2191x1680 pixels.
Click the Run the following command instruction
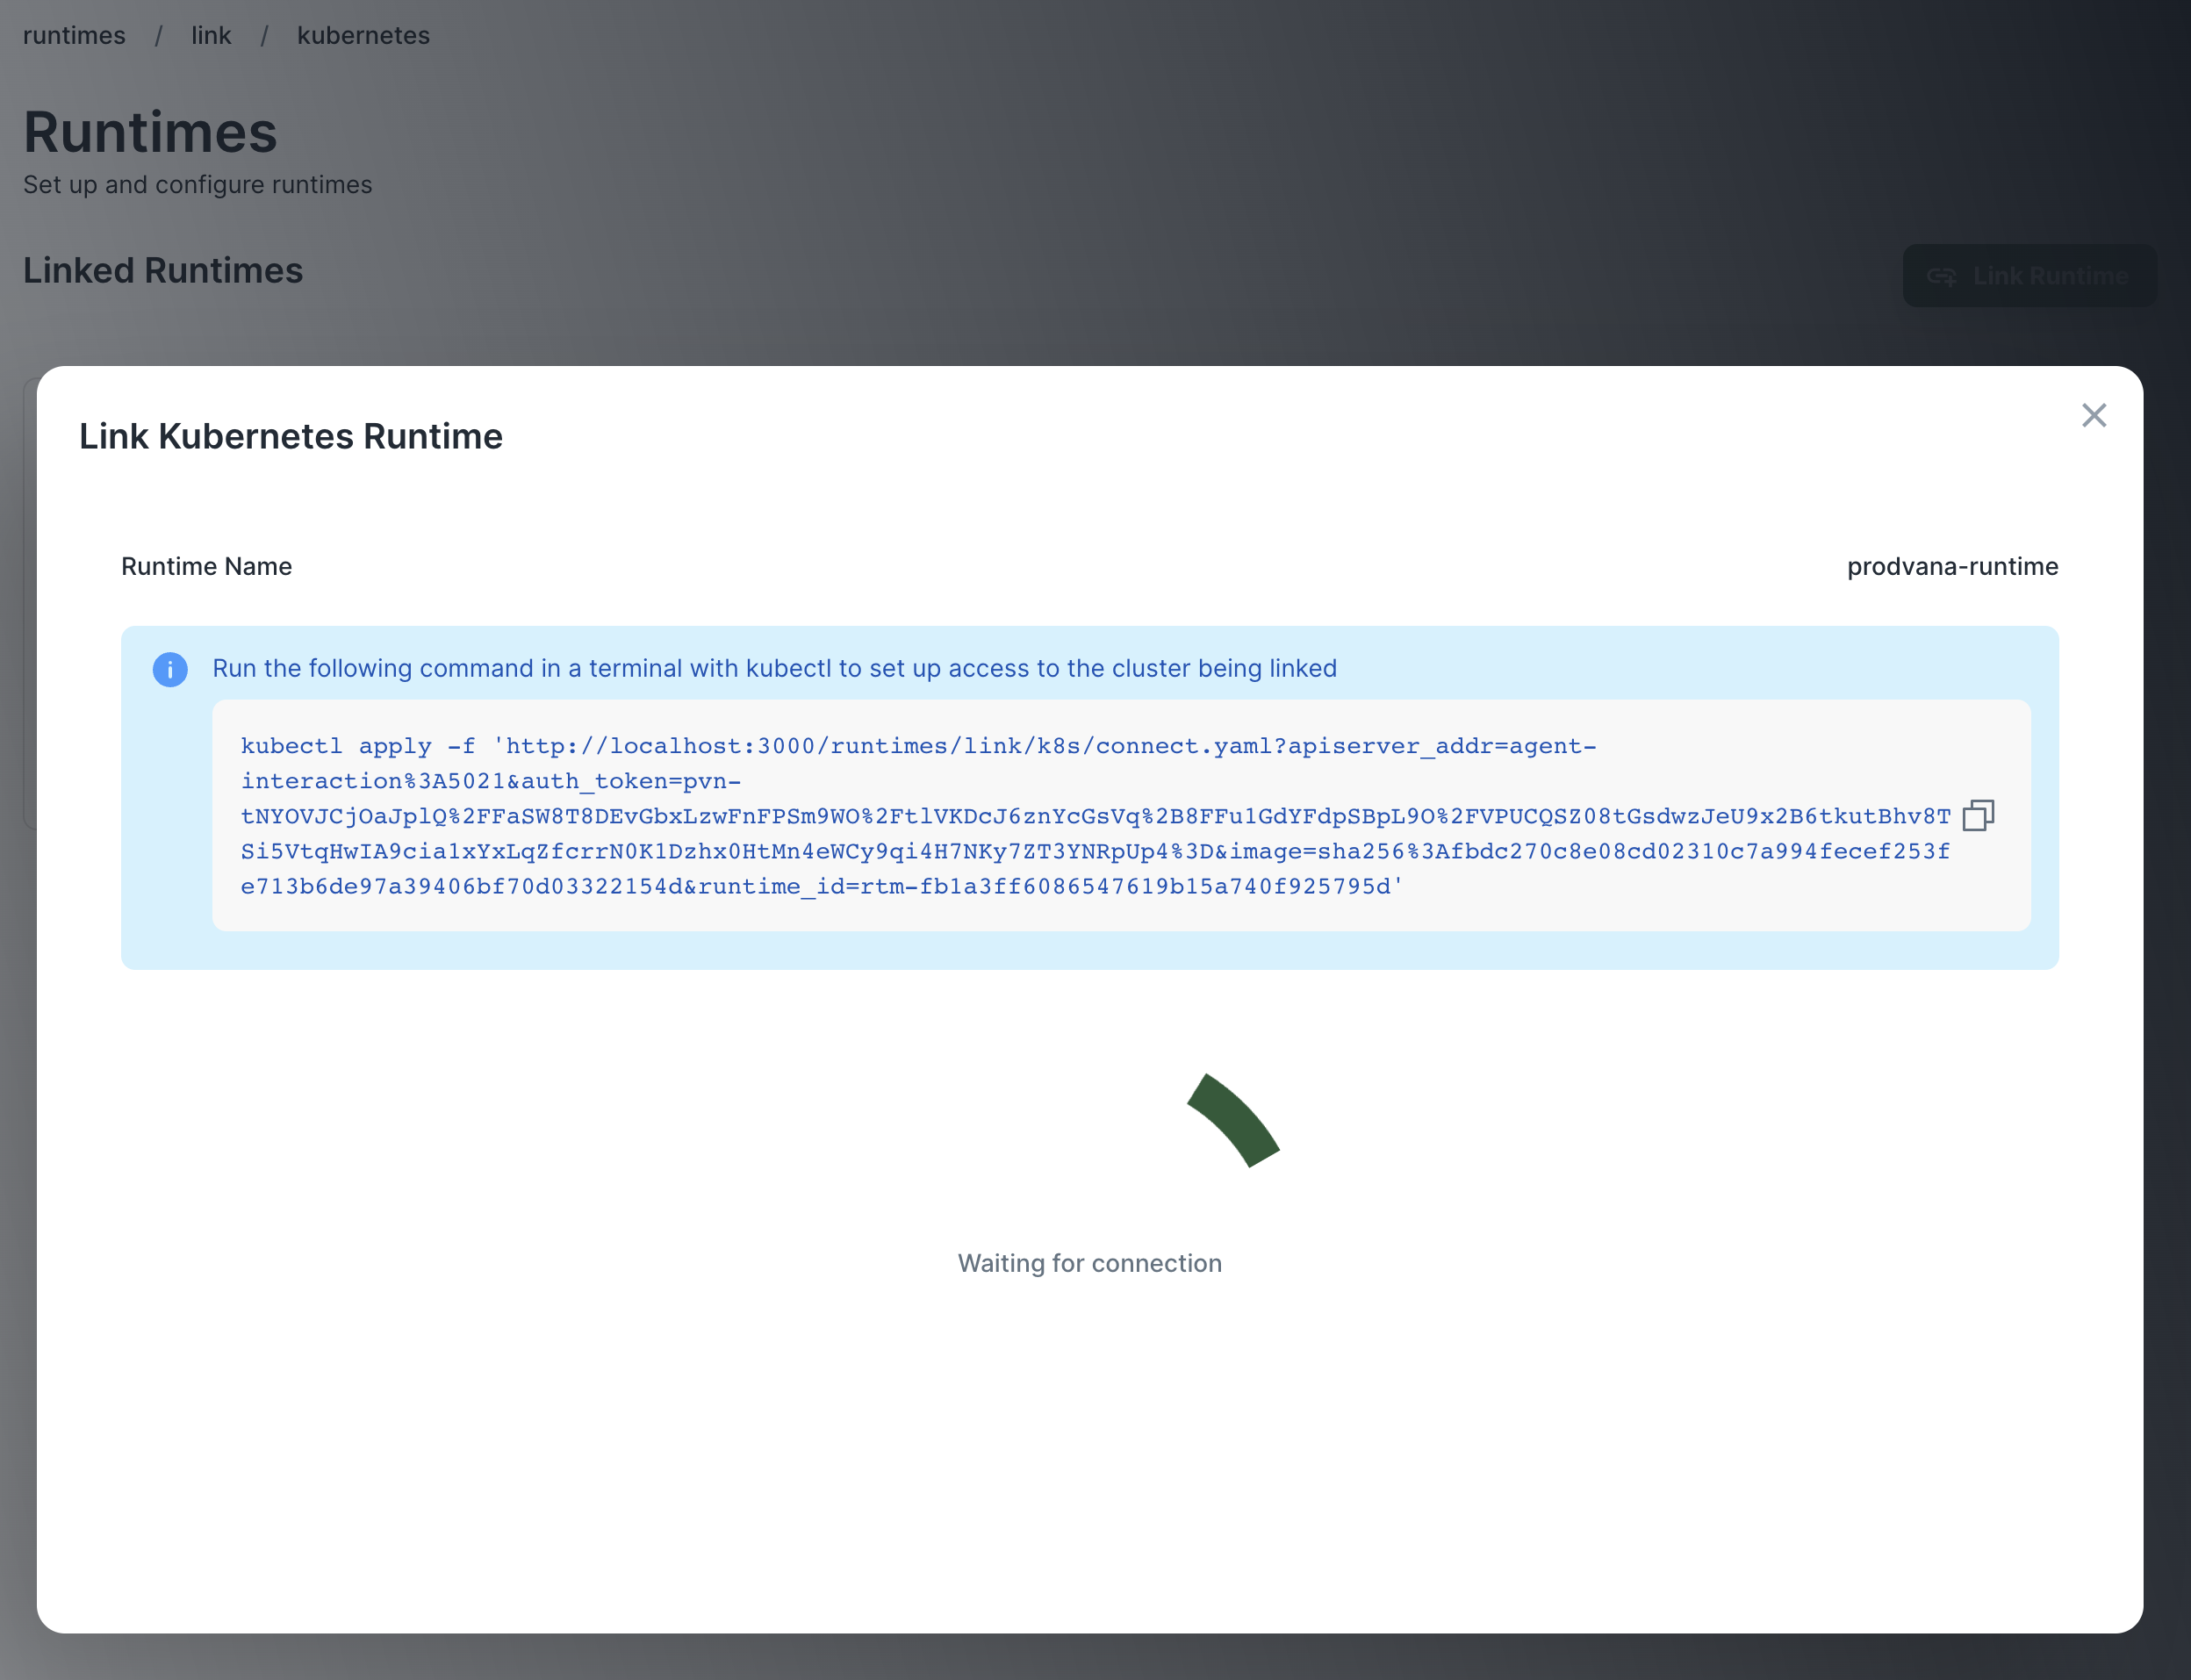[x=773, y=668]
